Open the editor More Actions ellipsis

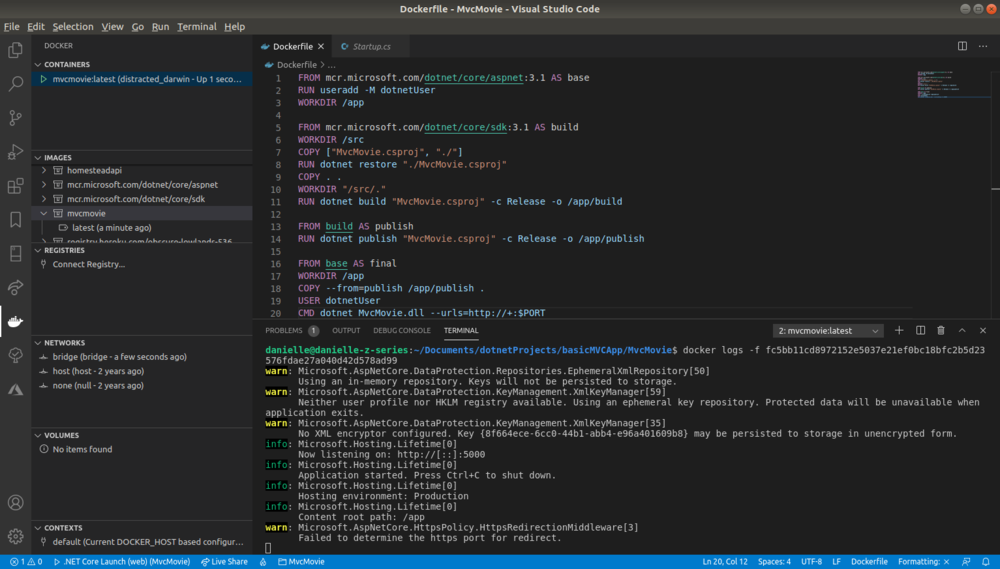click(983, 46)
